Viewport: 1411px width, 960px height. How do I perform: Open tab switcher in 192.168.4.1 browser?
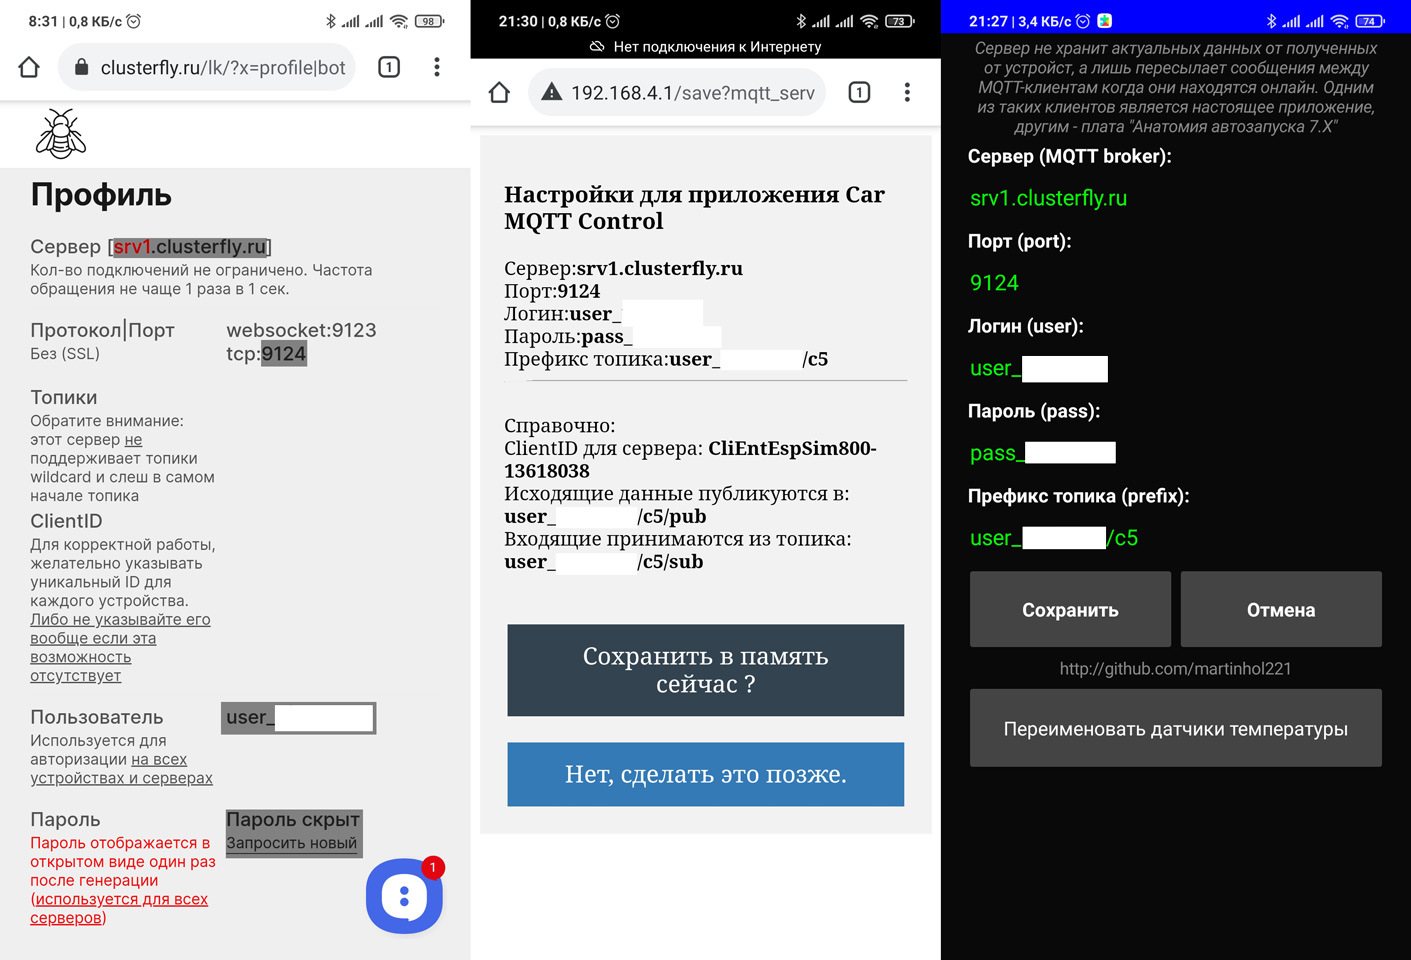pos(859,93)
